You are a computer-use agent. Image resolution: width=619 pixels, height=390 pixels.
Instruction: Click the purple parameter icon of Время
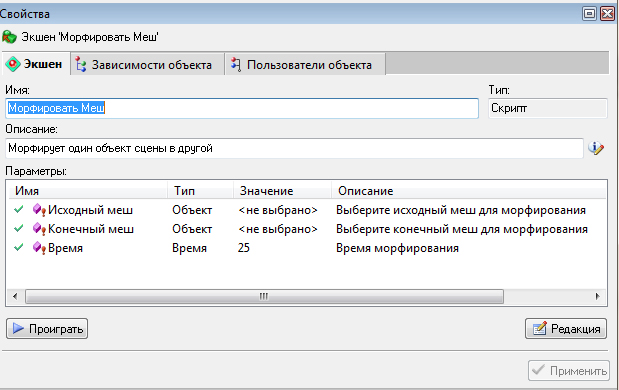39,248
